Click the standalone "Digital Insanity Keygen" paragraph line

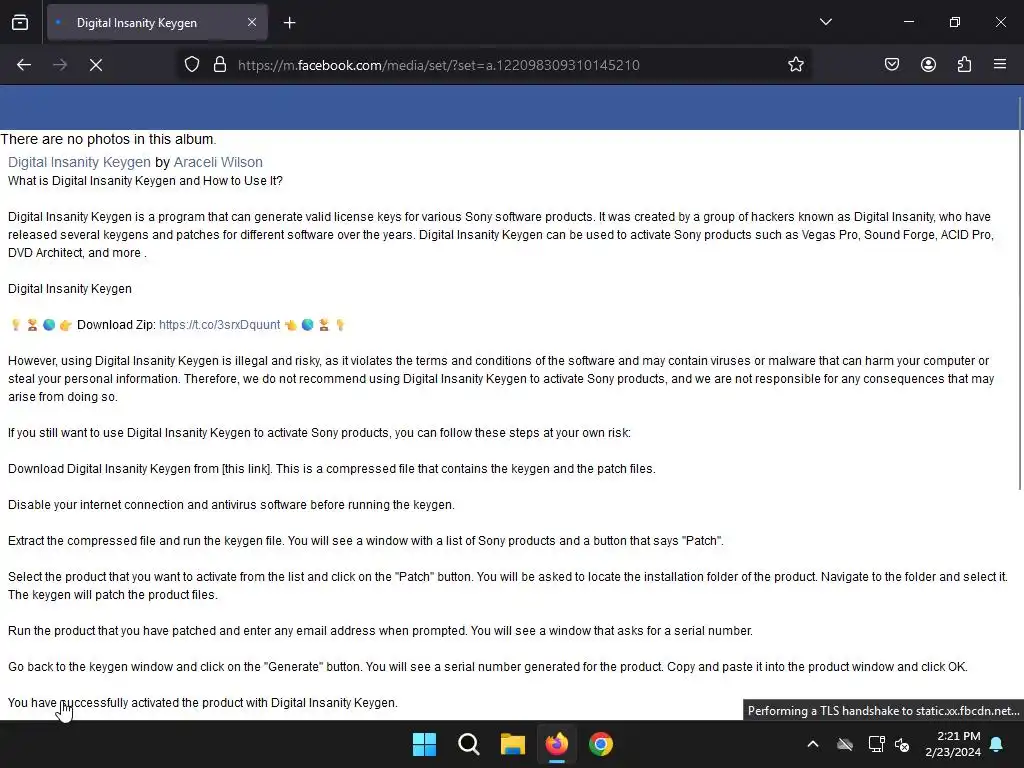click(70, 289)
